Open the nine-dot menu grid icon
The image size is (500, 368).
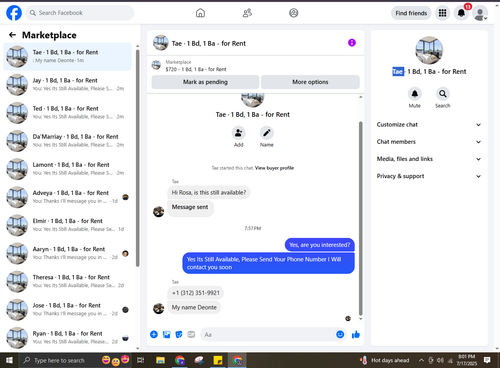pyautogui.click(x=442, y=13)
